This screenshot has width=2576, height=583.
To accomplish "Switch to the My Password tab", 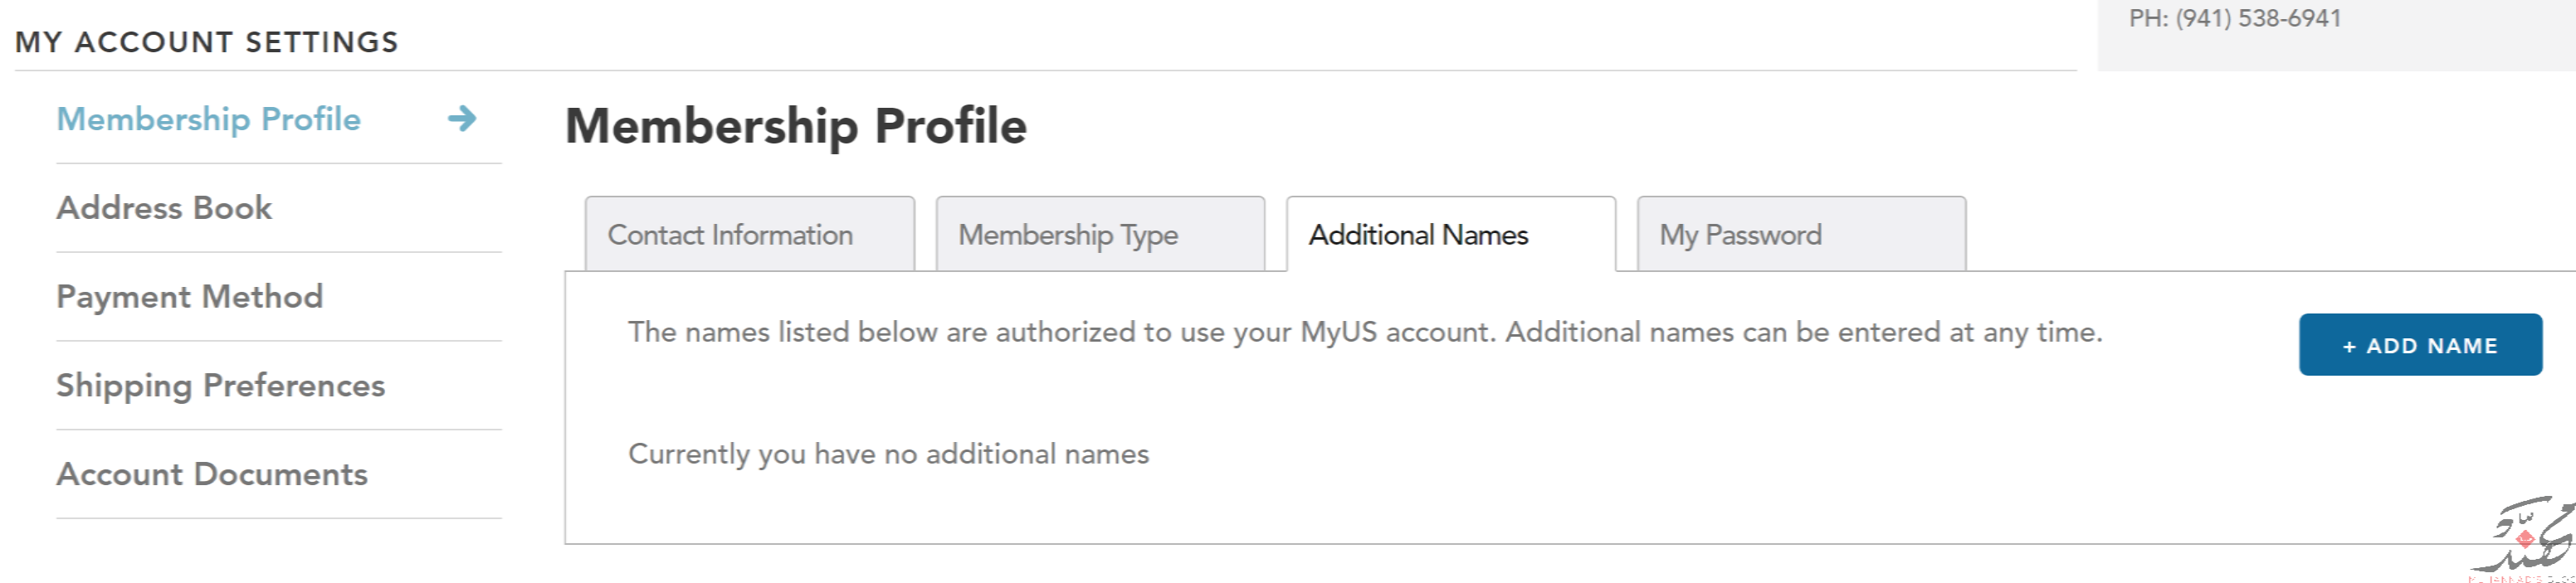I will tap(1801, 235).
